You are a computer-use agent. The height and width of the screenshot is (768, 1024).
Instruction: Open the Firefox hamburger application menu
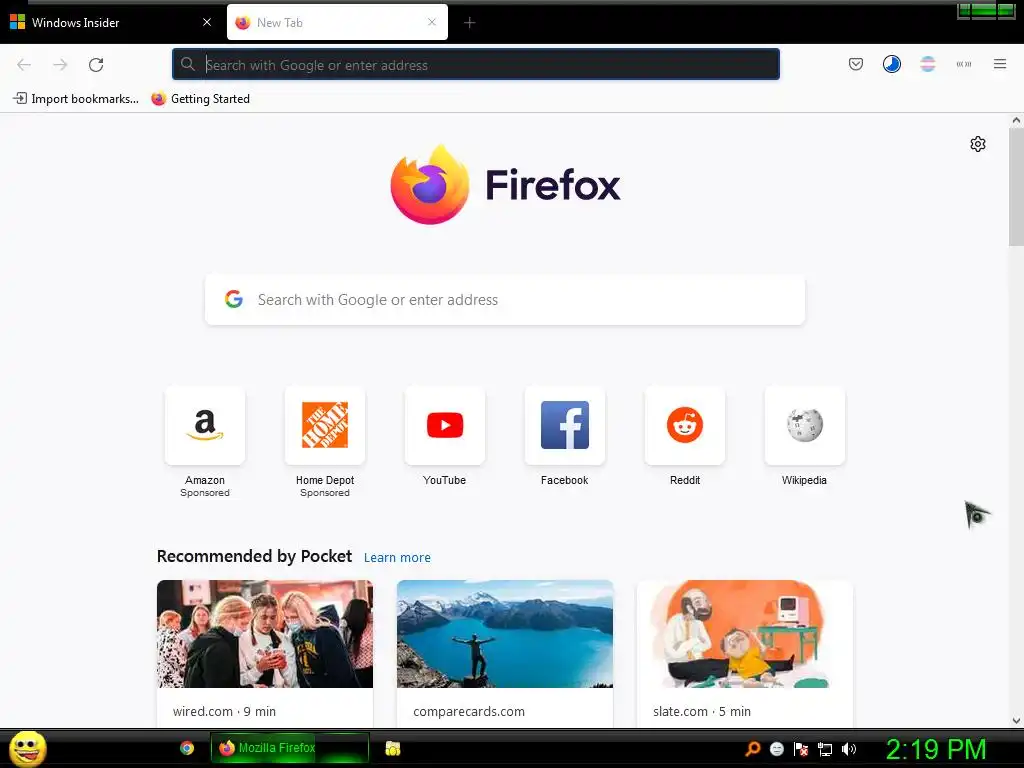[999, 64]
